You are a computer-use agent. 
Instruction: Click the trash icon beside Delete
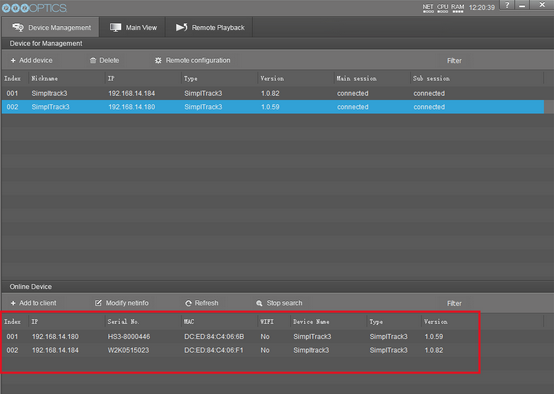(93, 60)
